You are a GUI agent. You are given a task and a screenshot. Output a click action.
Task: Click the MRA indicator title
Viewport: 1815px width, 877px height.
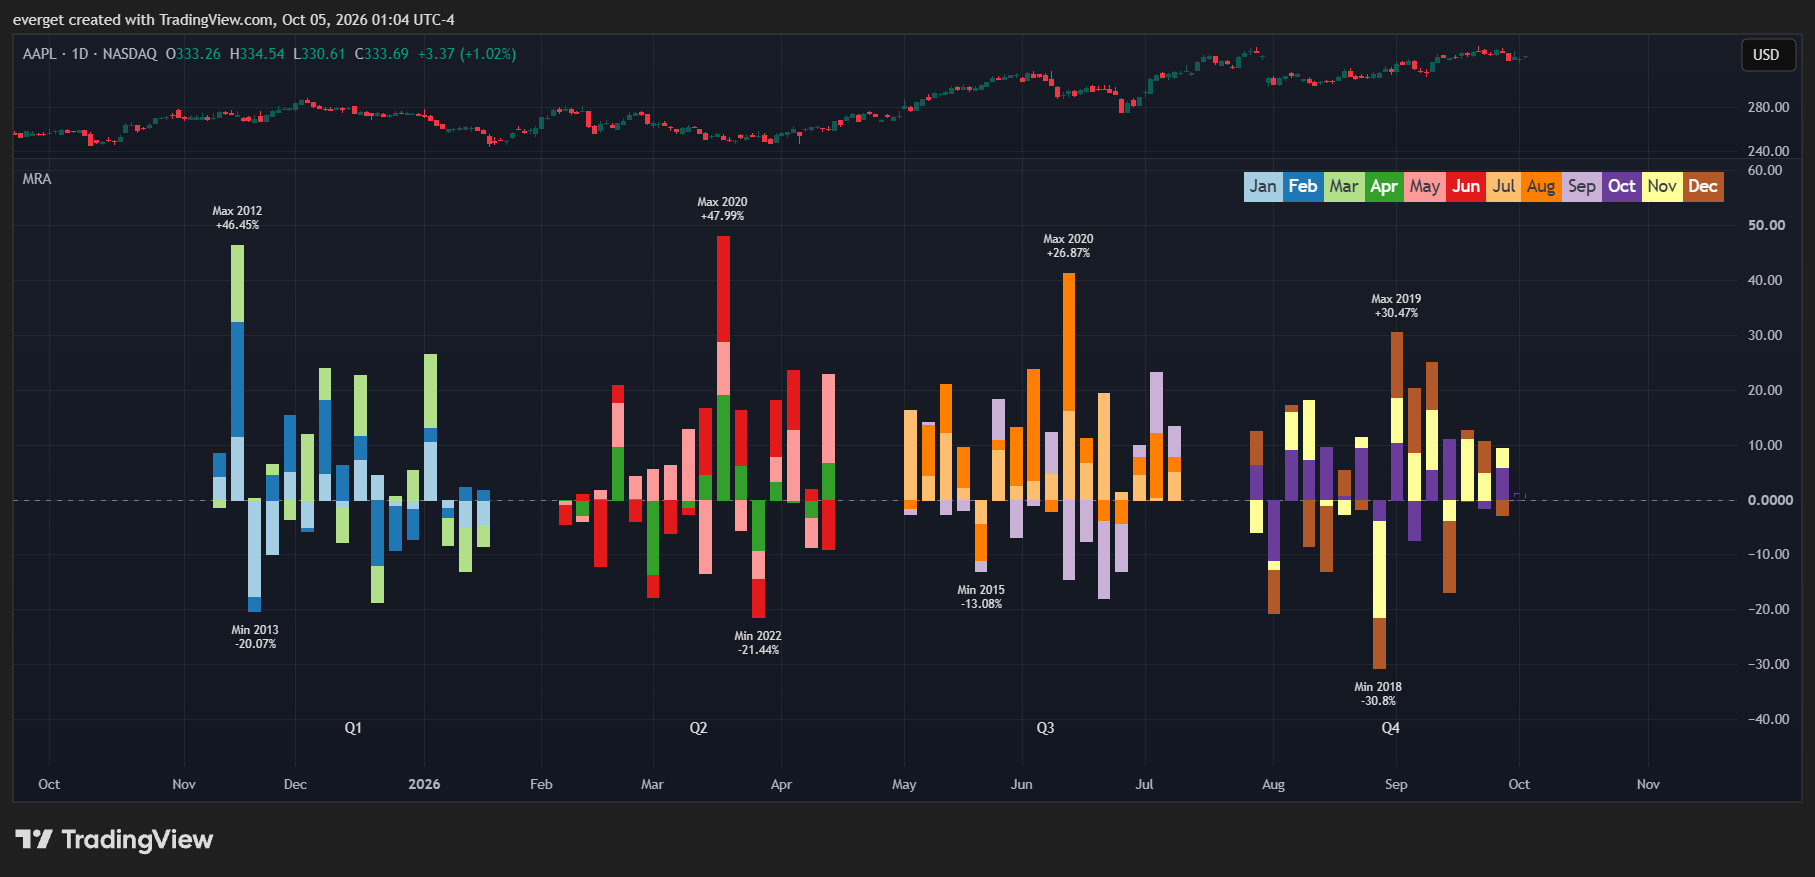pos(37,179)
